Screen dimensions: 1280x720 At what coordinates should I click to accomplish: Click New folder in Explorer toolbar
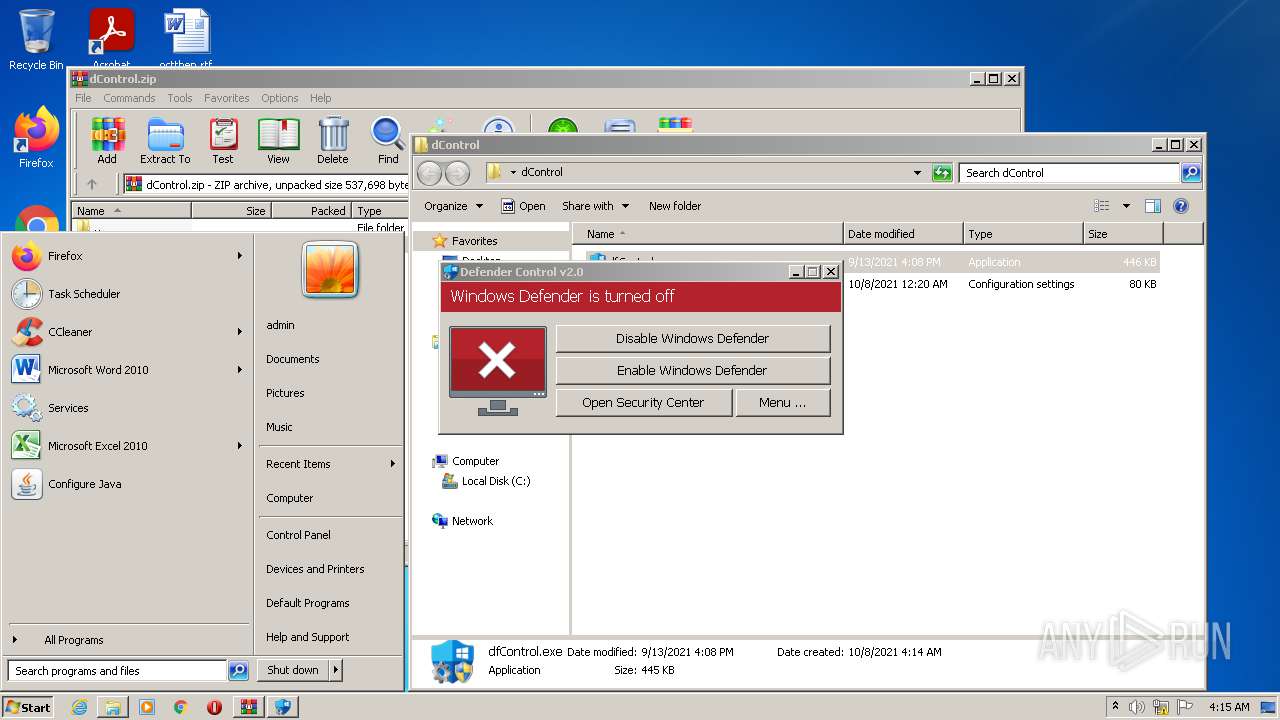(675, 206)
